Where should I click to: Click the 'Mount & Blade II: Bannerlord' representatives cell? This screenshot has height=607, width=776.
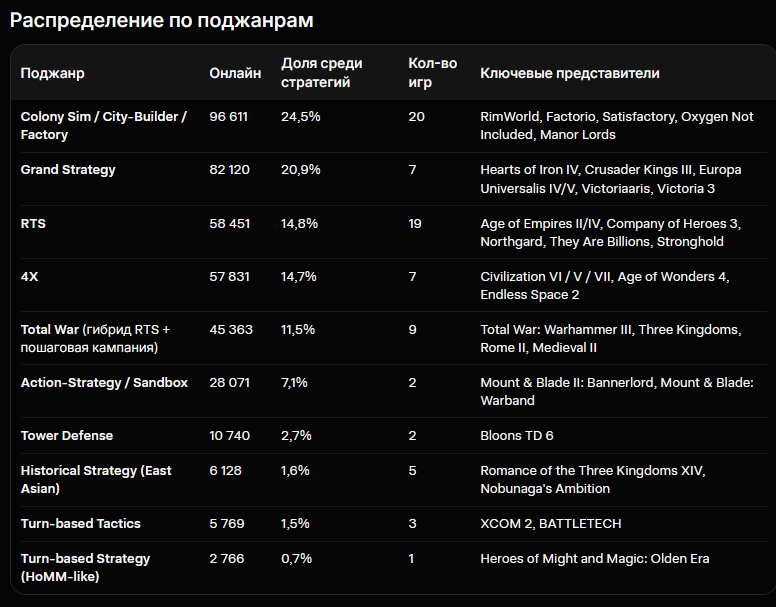(x=617, y=391)
